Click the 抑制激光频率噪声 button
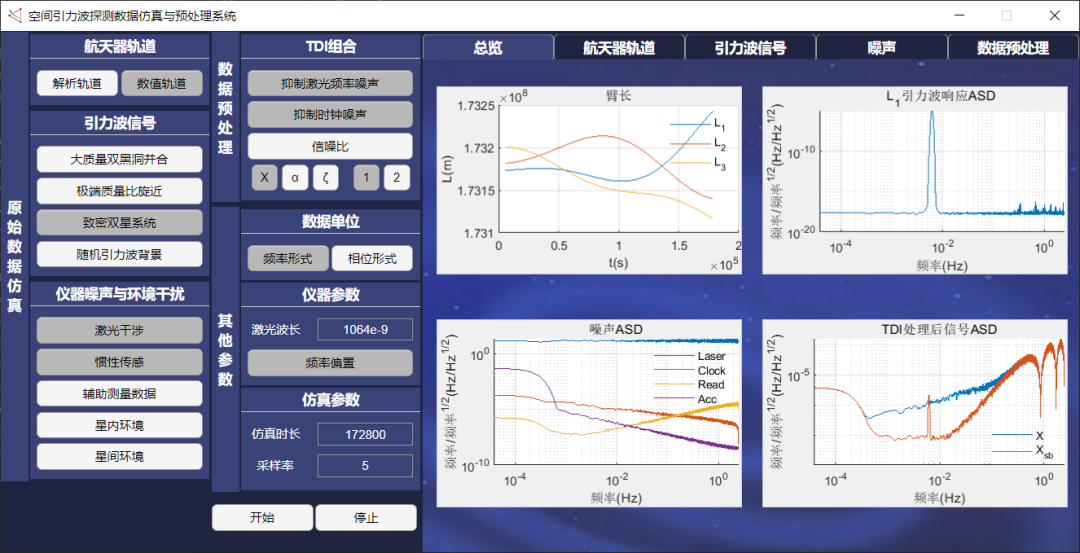This screenshot has height=553, width=1080. tap(330, 83)
